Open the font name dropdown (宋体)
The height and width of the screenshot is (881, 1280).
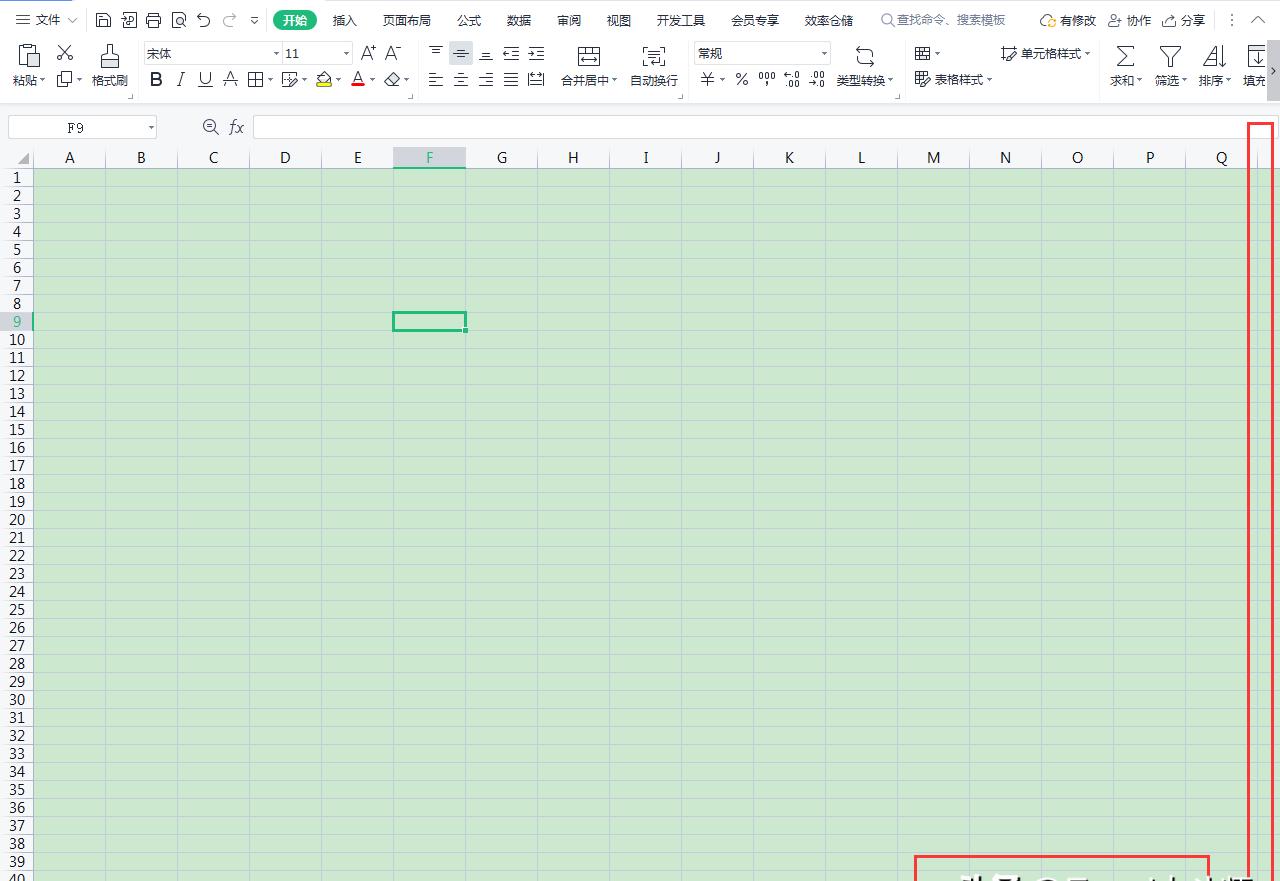click(276, 53)
